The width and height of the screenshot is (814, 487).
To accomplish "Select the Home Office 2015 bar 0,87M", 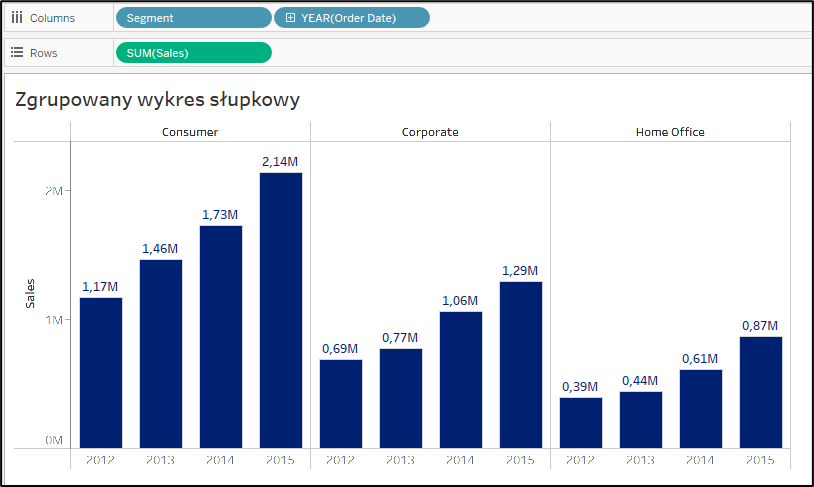I will click(x=761, y=393).
